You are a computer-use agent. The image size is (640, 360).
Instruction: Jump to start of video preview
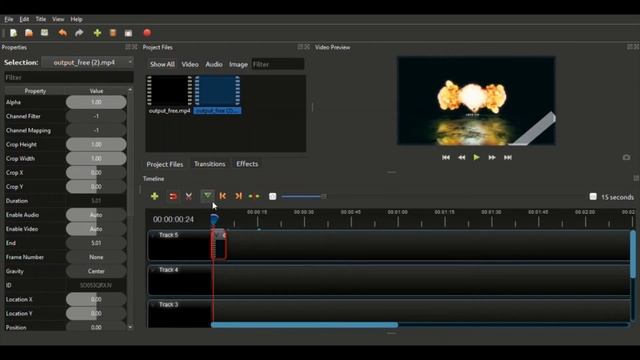(x=446, y=157)
